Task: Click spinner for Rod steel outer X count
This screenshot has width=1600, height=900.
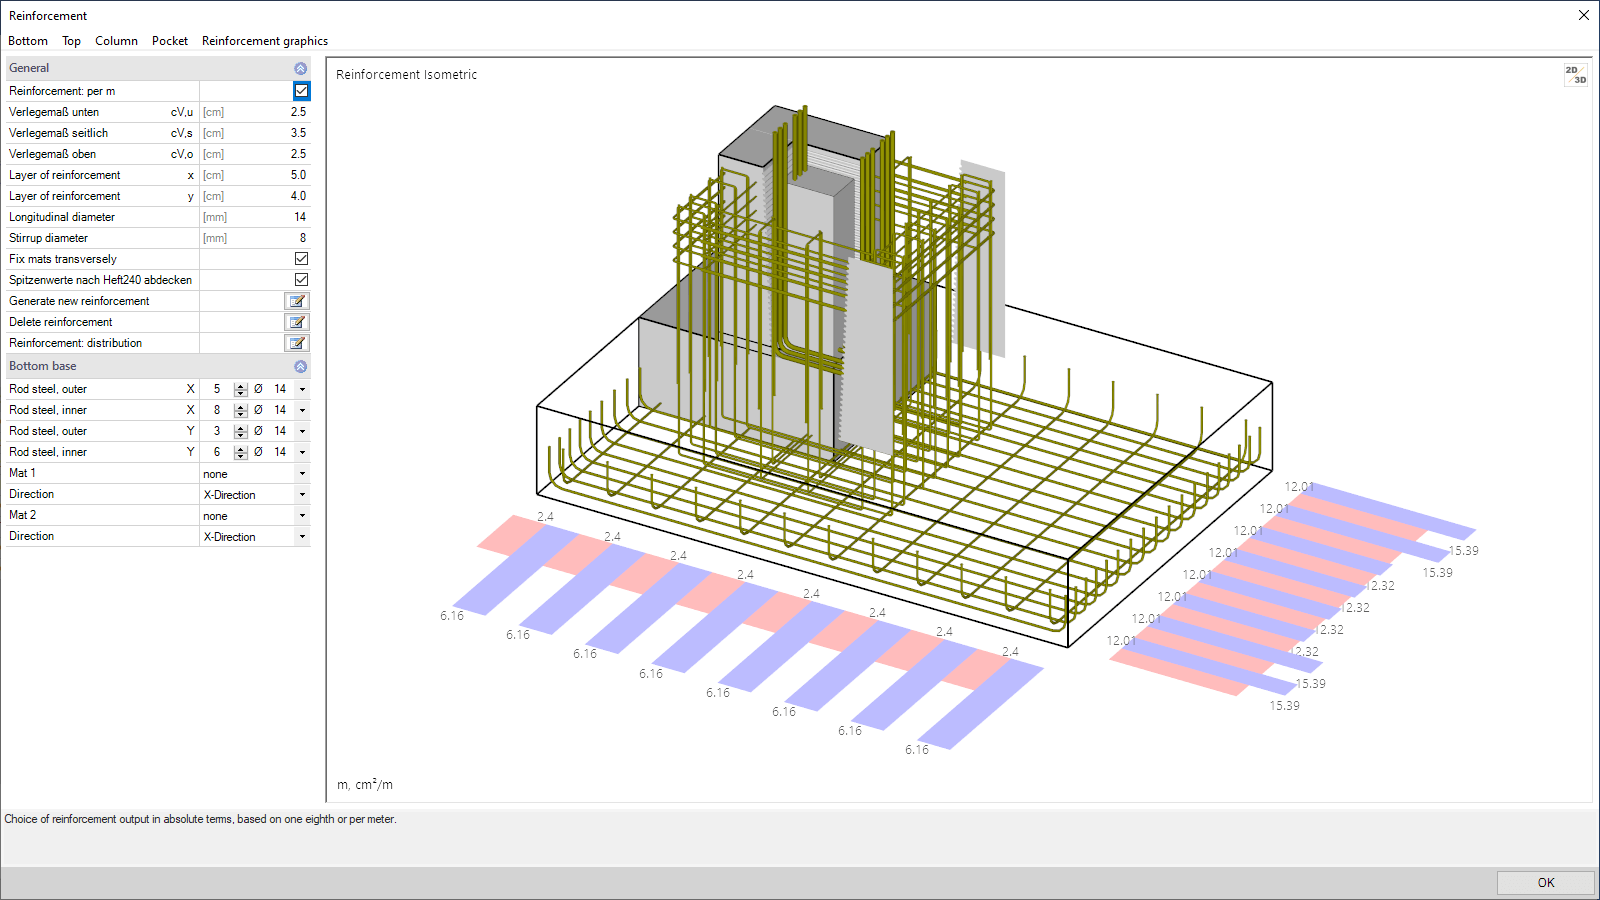Action: coord(241,389)
